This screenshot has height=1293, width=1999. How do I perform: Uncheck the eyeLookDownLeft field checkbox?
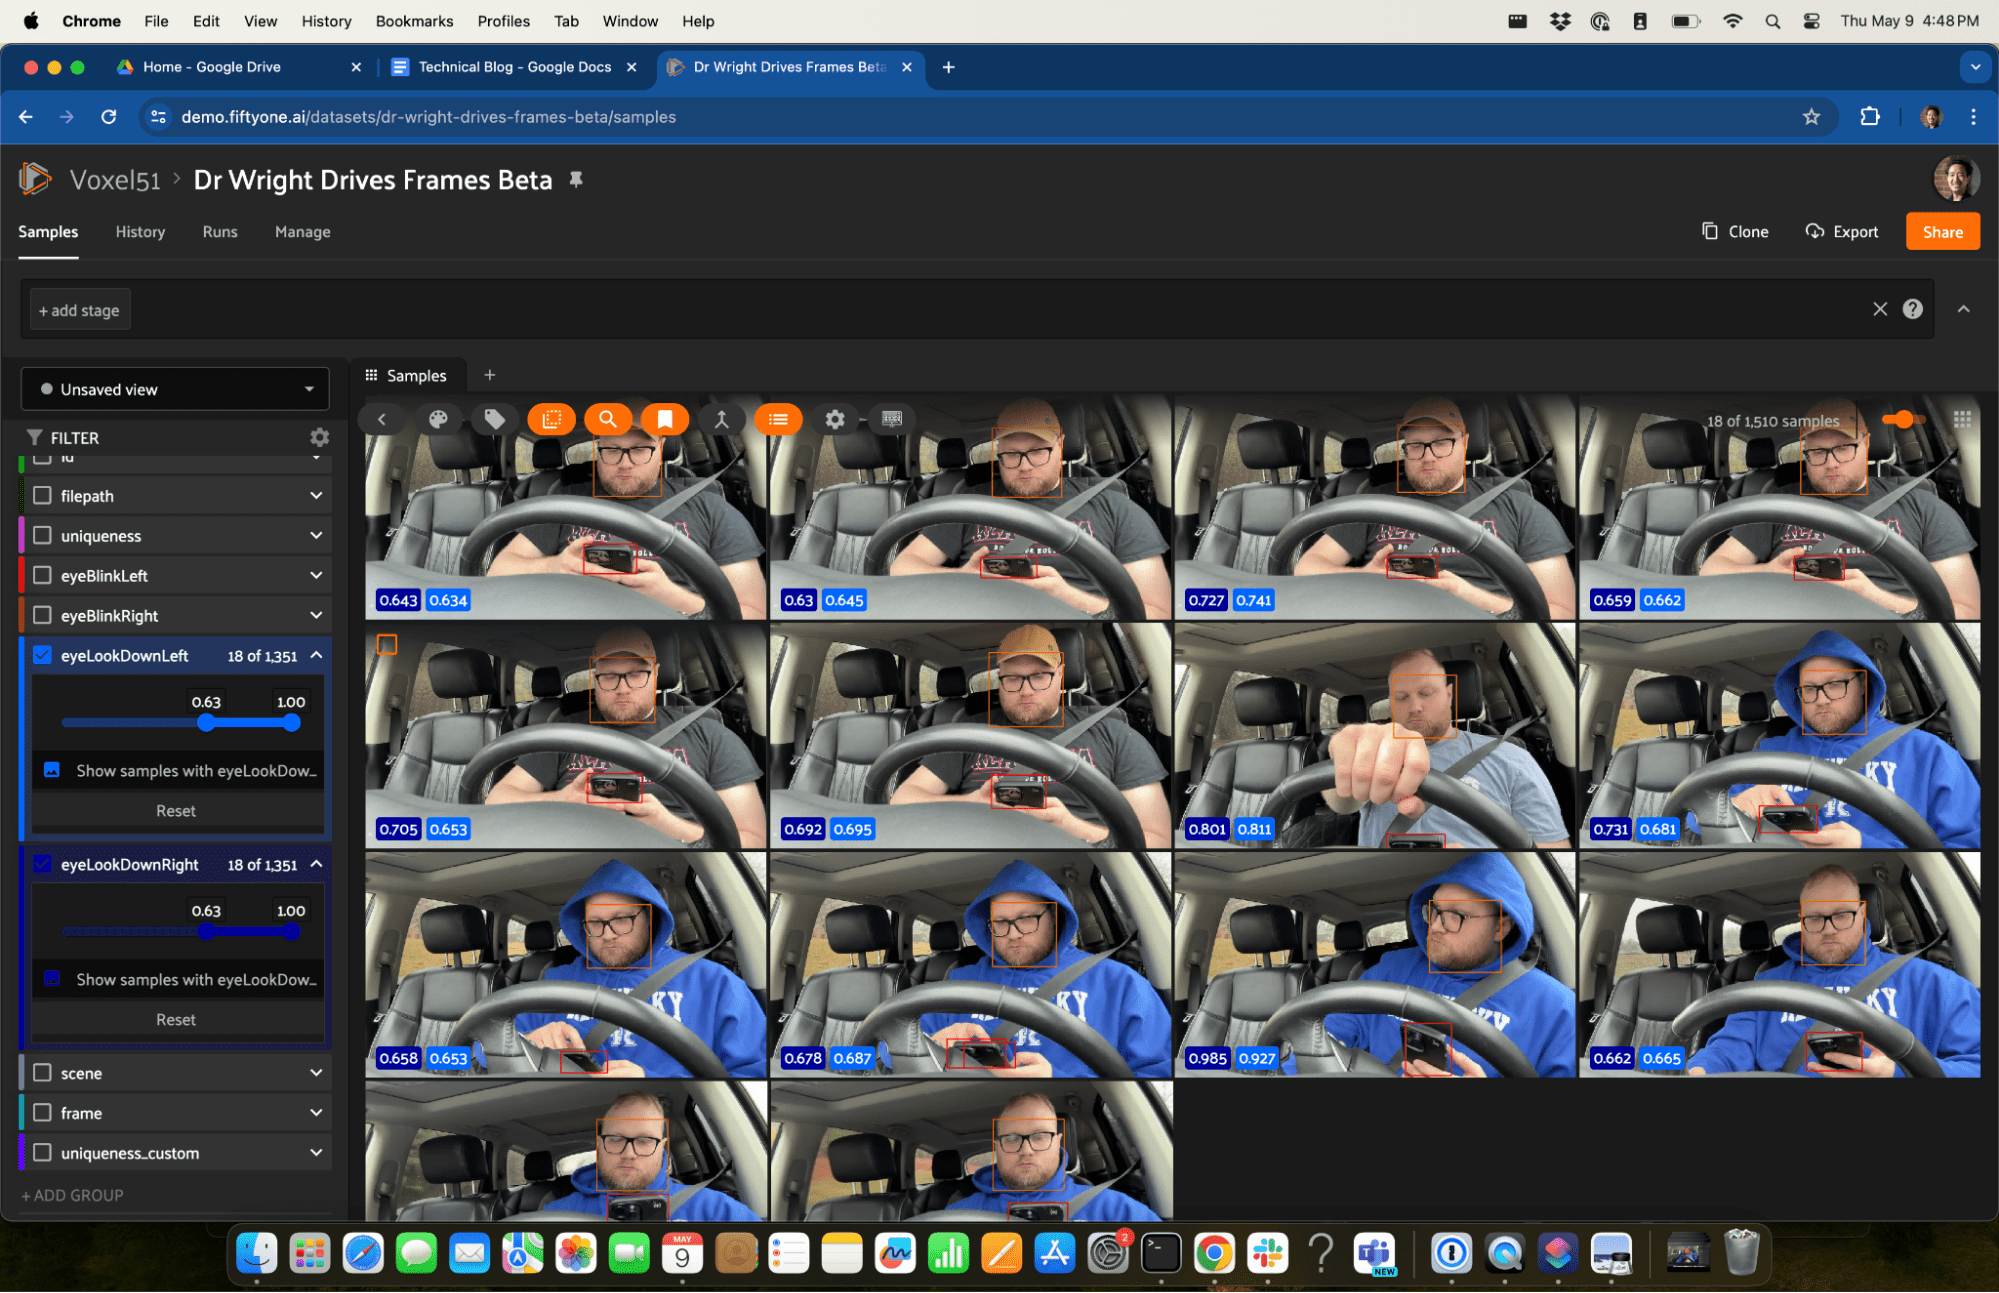point(42,656)
